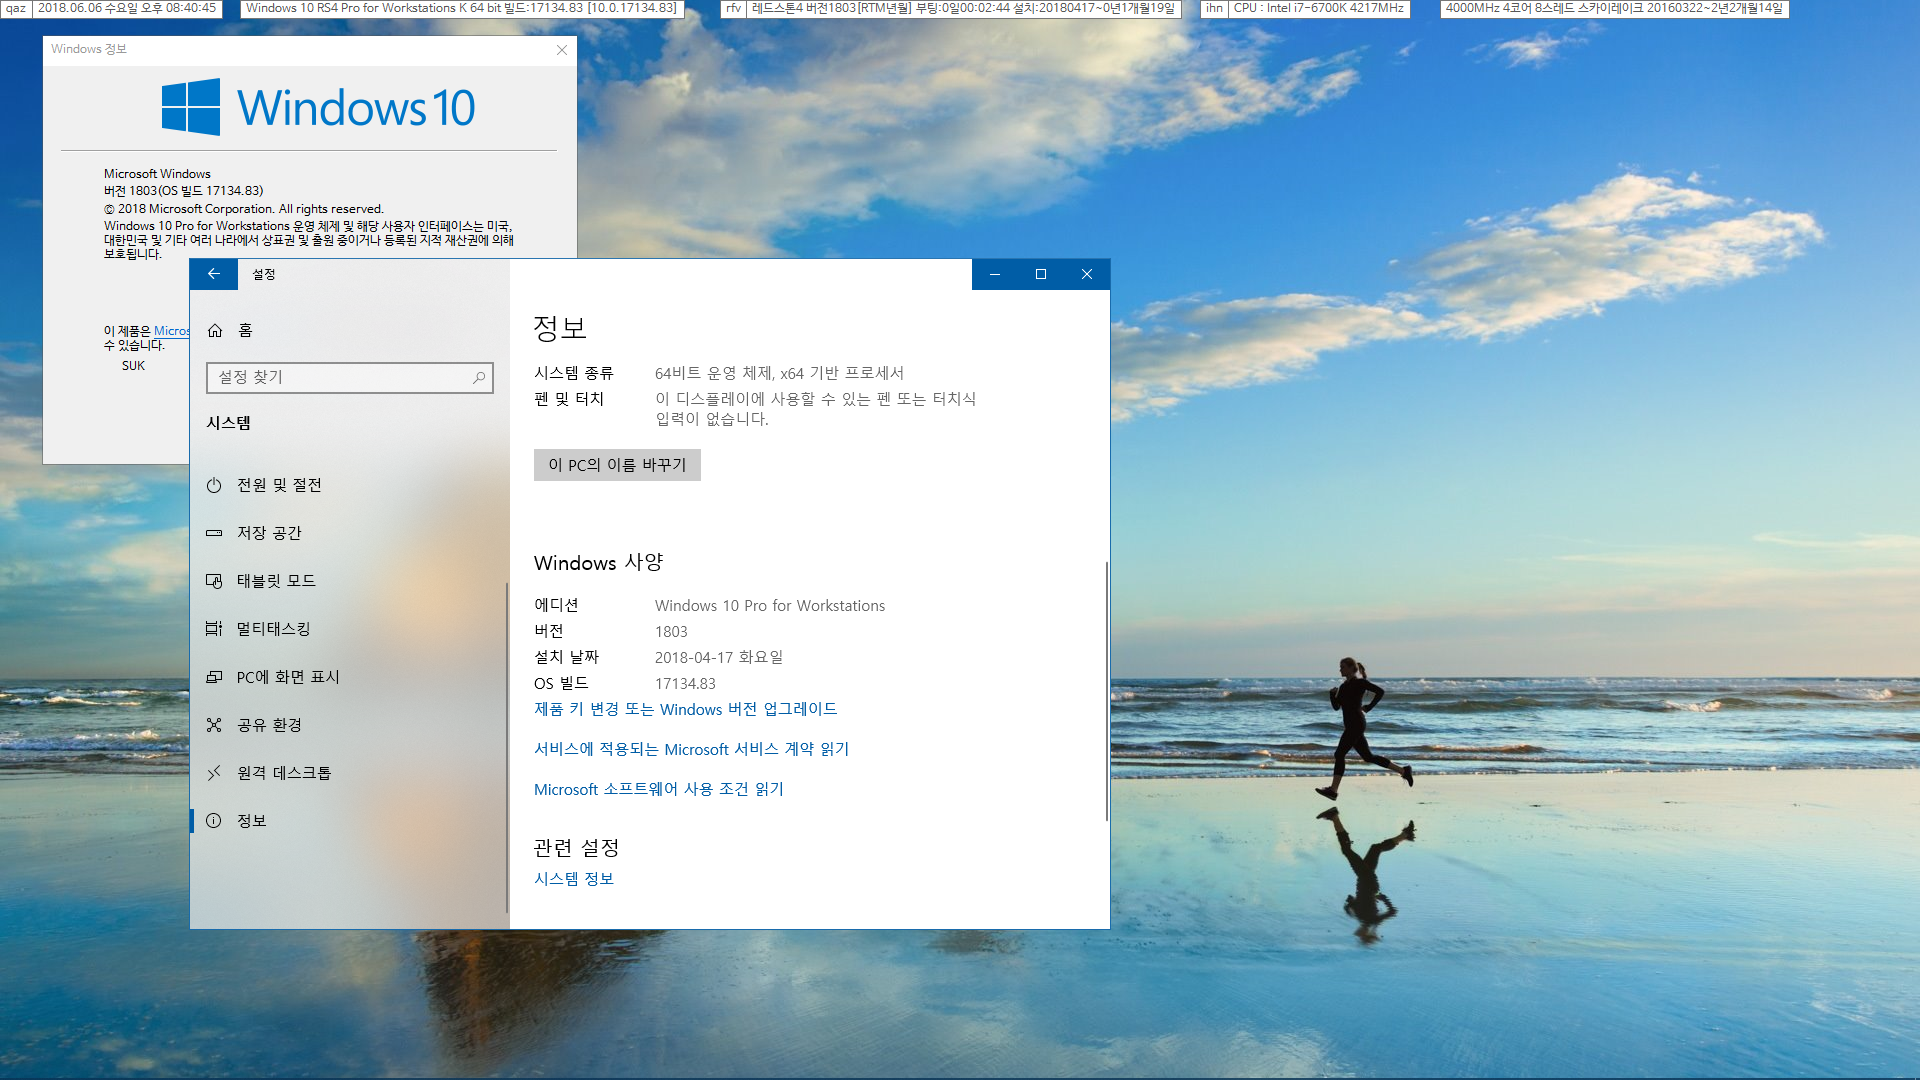Select 태블릿 모드 in sidebar

pos(350,581)
